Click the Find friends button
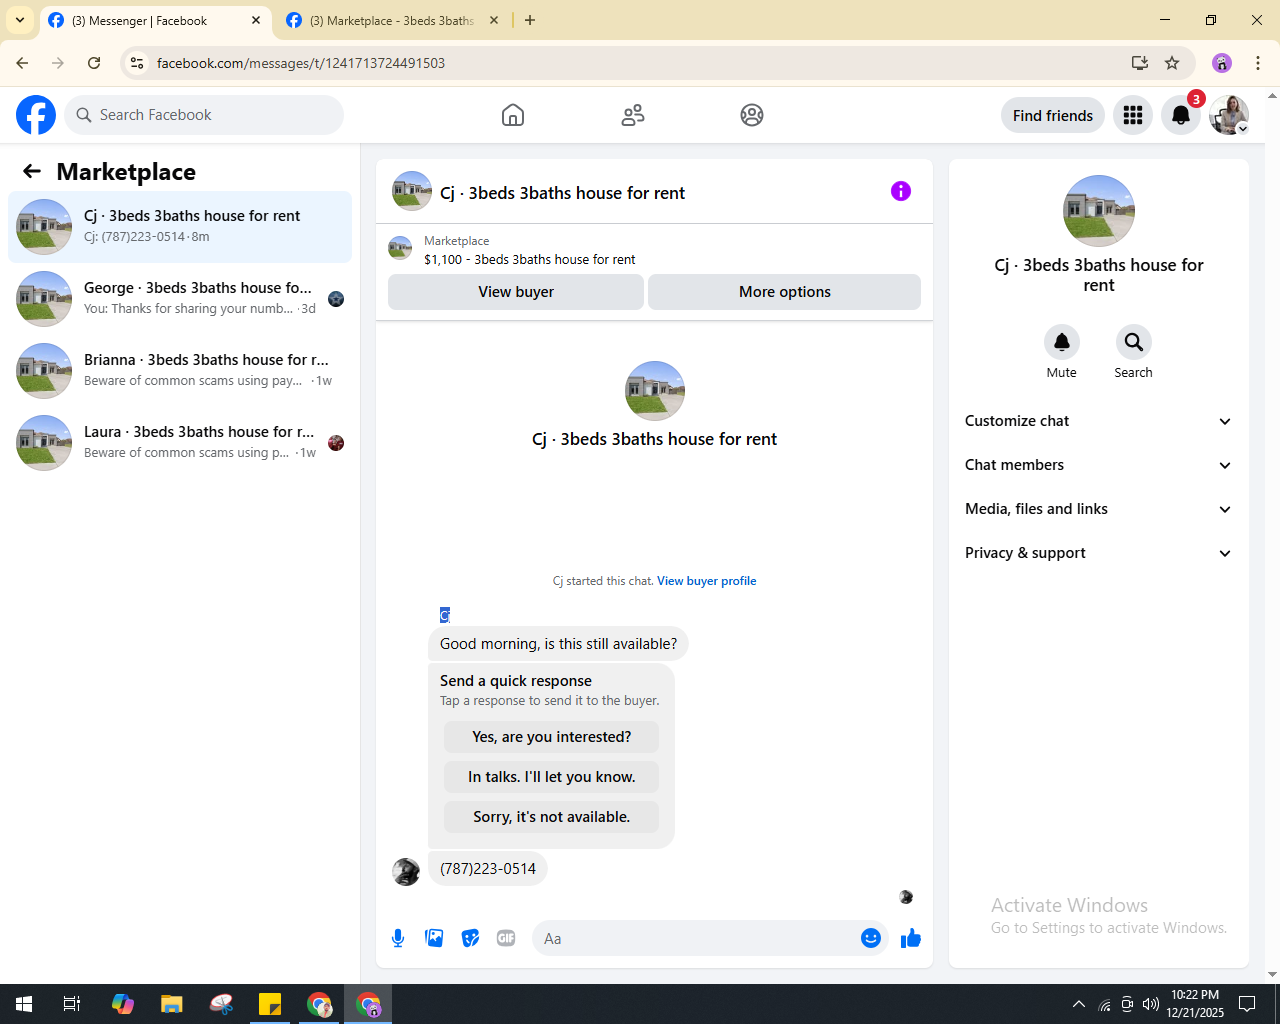 1053,115
